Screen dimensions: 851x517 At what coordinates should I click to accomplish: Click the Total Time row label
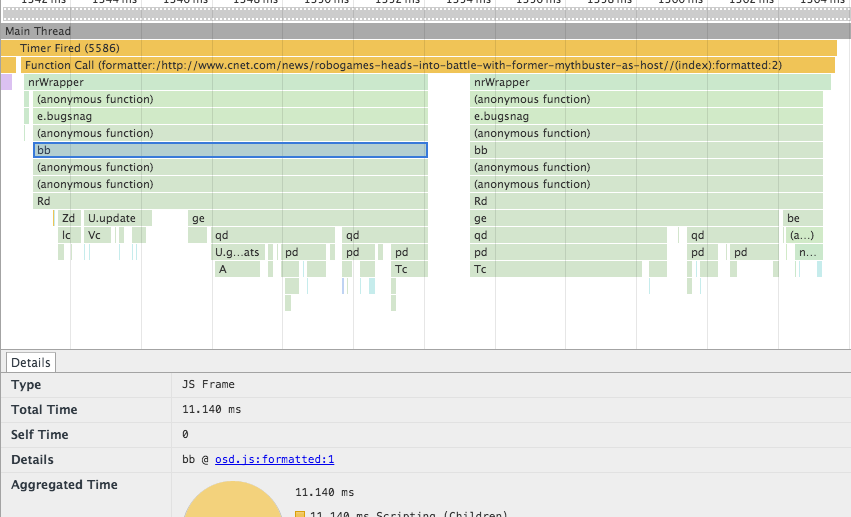point(44,410)
